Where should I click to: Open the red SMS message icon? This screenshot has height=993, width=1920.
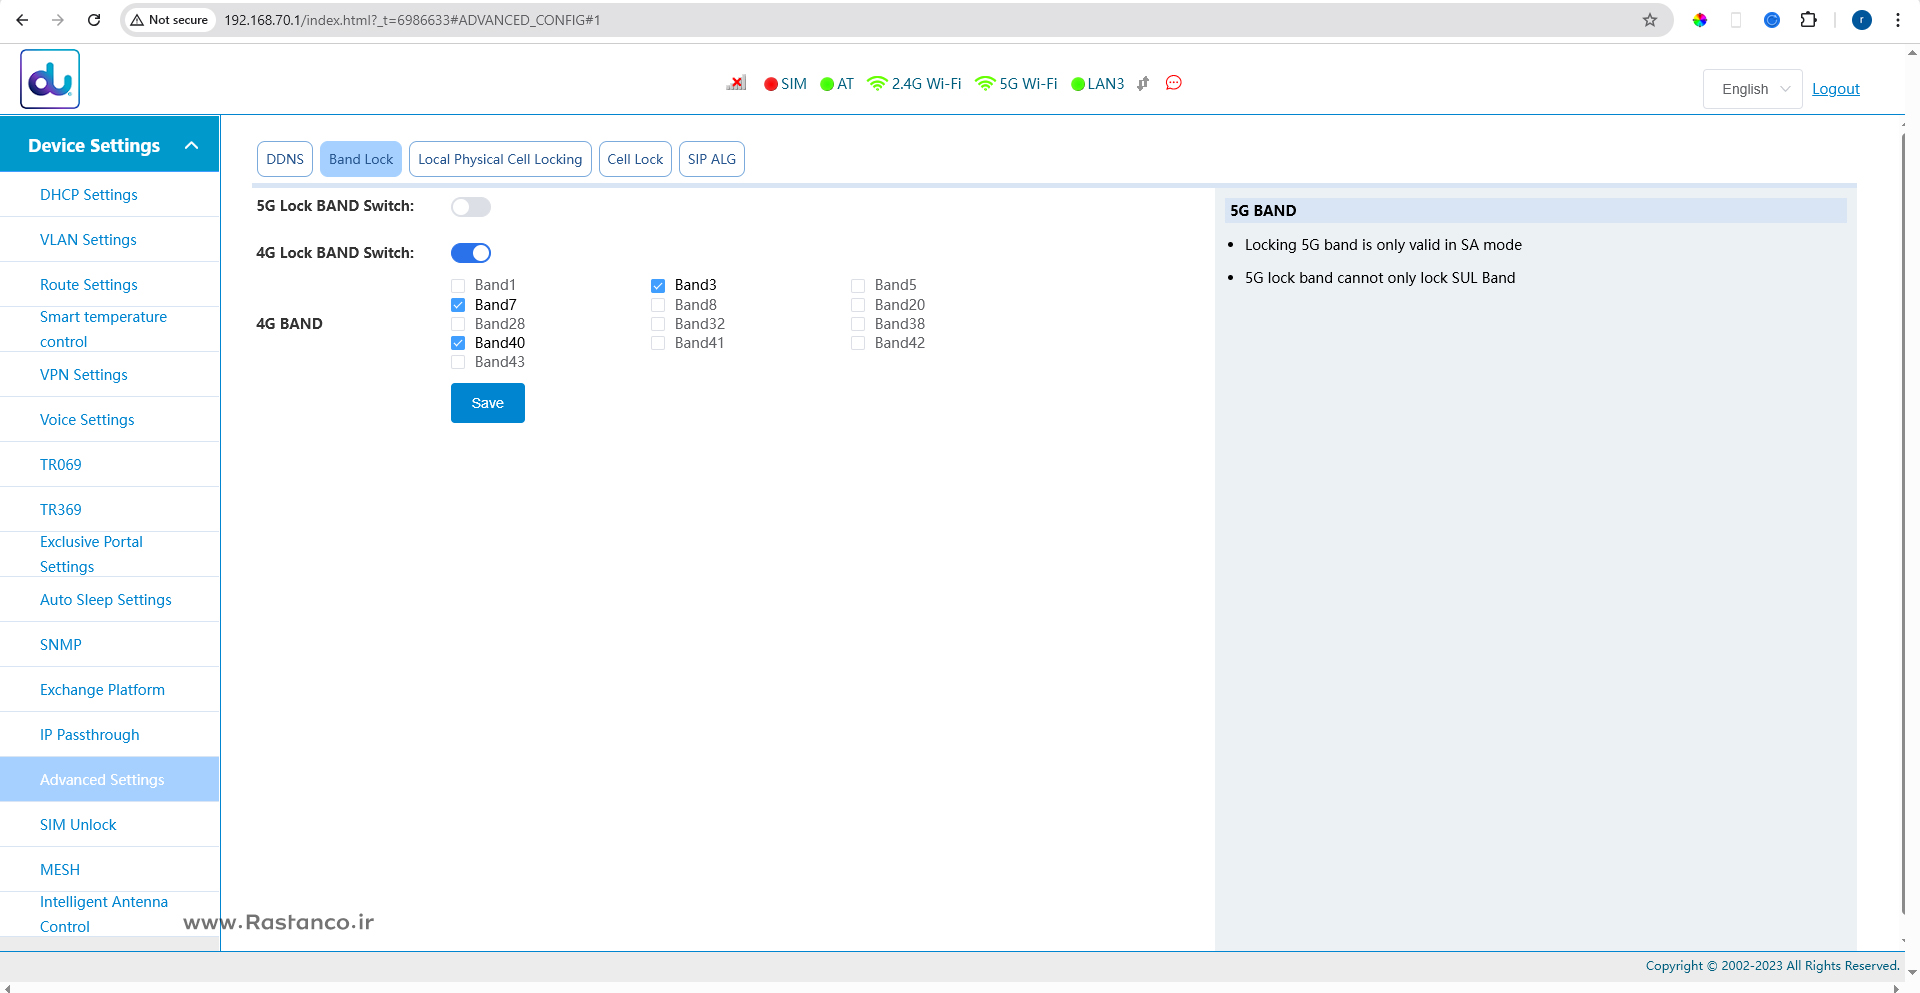(x=1174, y=83)
